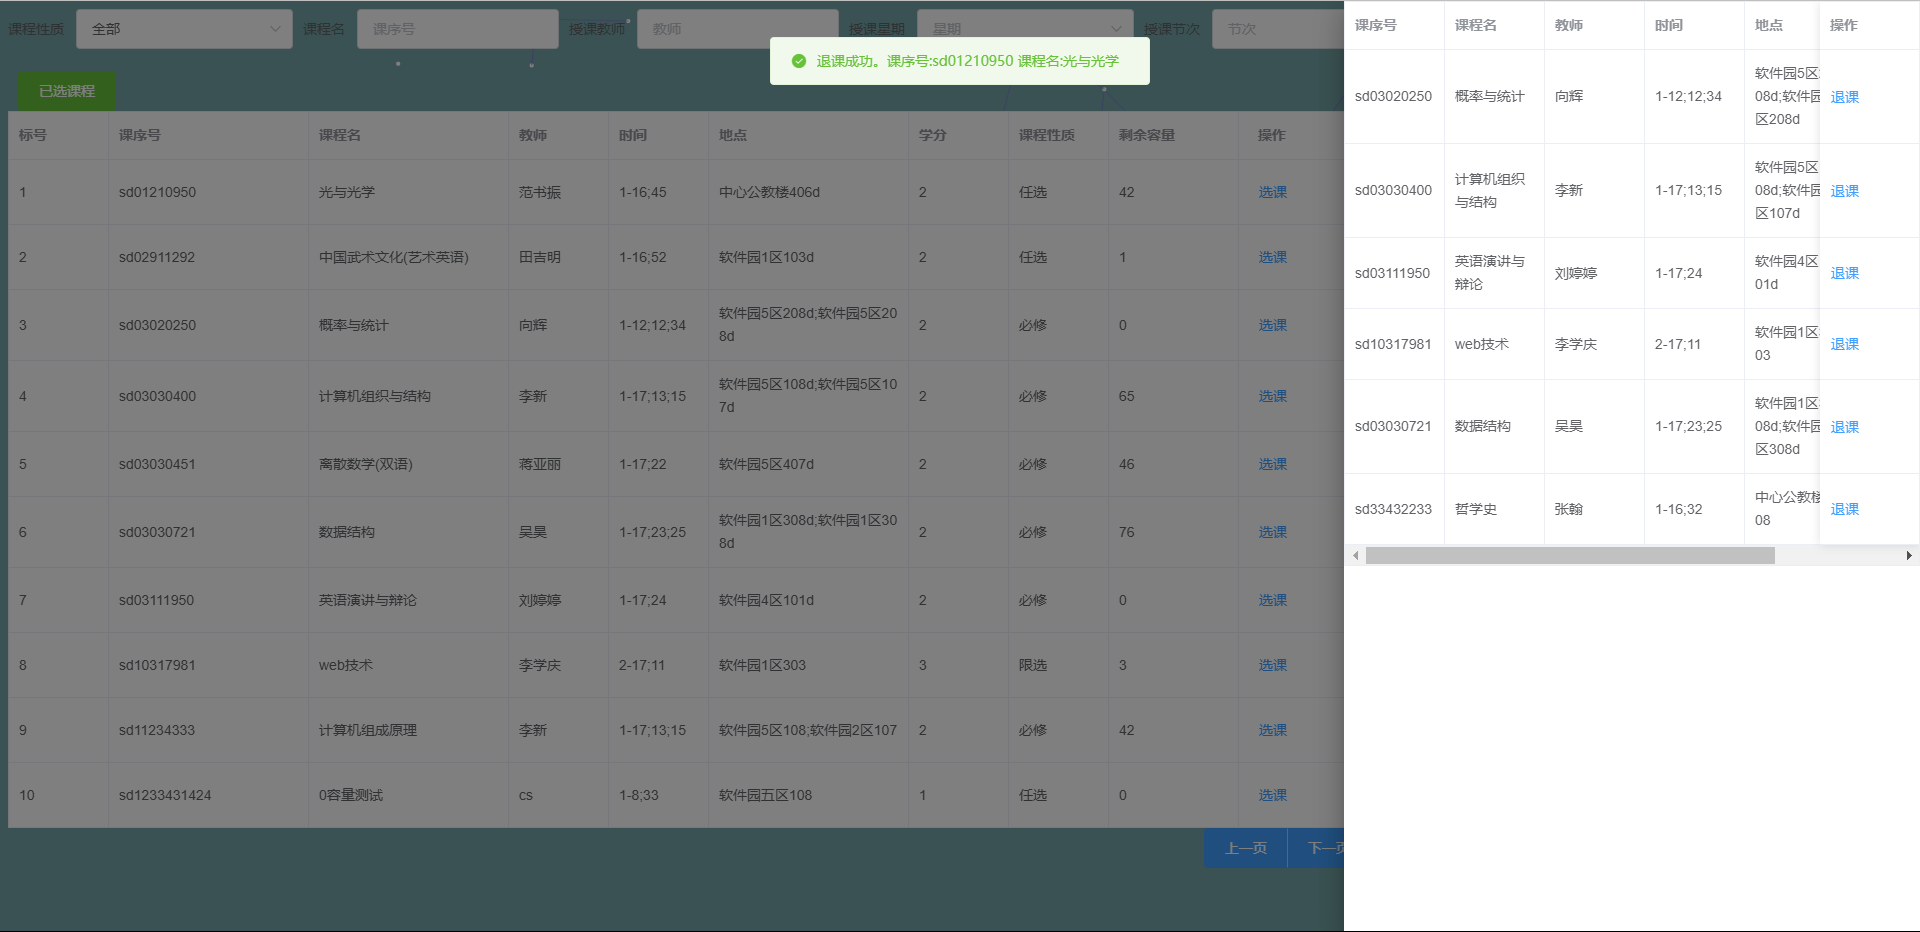Click the 限选 cell in the web技术 row
Image resolution: width=1920 pixels, height=932 pixels.
click(1032, 665)
